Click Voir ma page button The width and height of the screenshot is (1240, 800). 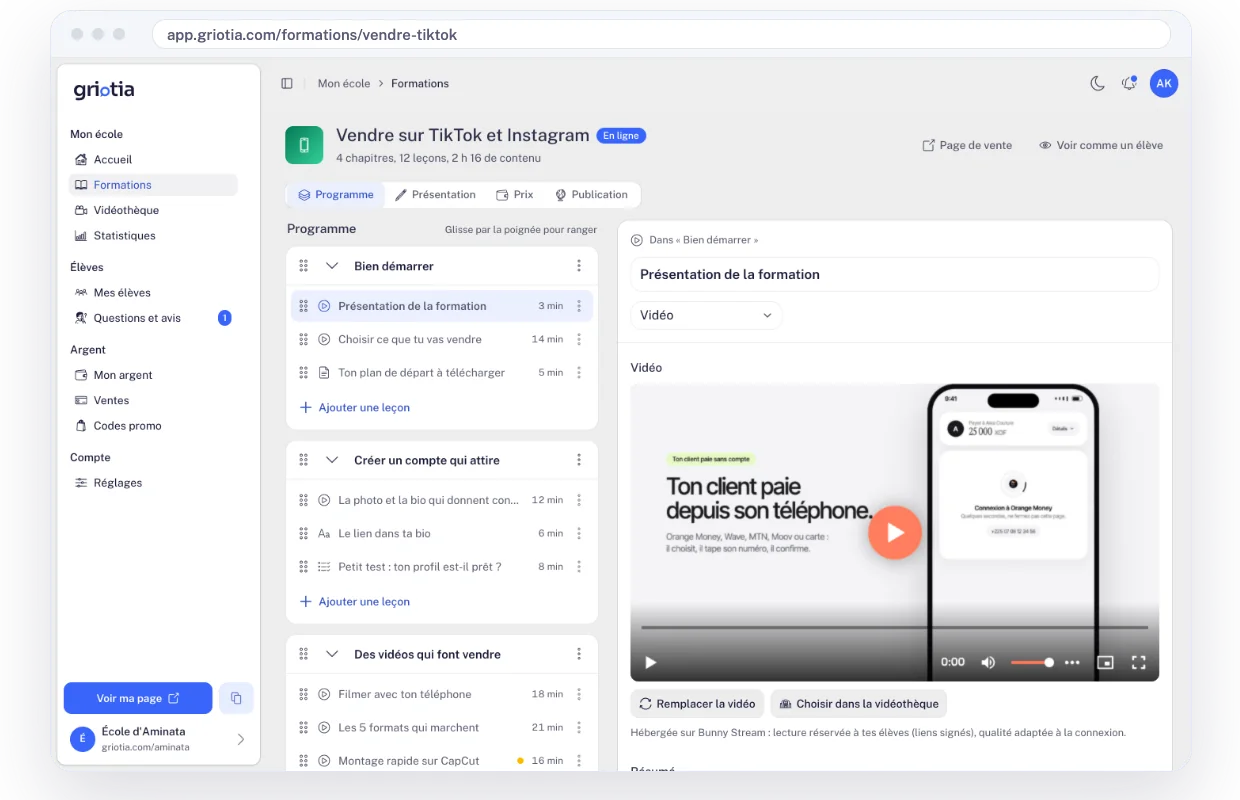[138, 698]
